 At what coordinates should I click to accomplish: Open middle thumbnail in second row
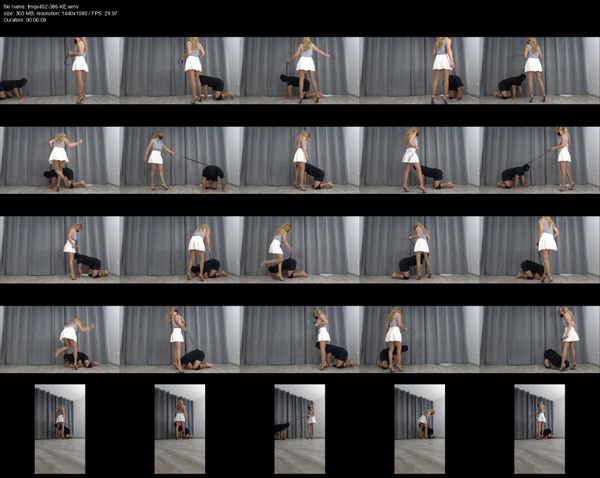[x=300, y=160]
